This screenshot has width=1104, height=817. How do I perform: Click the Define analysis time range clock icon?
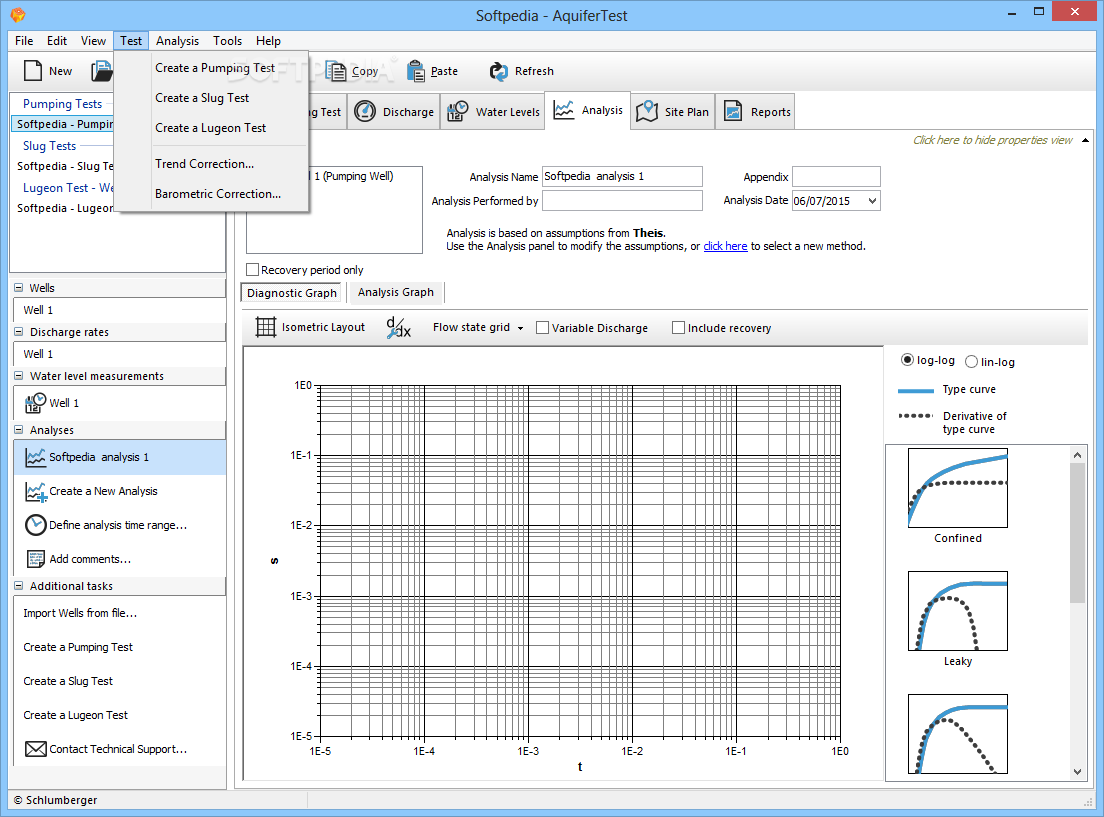[35, 525]
